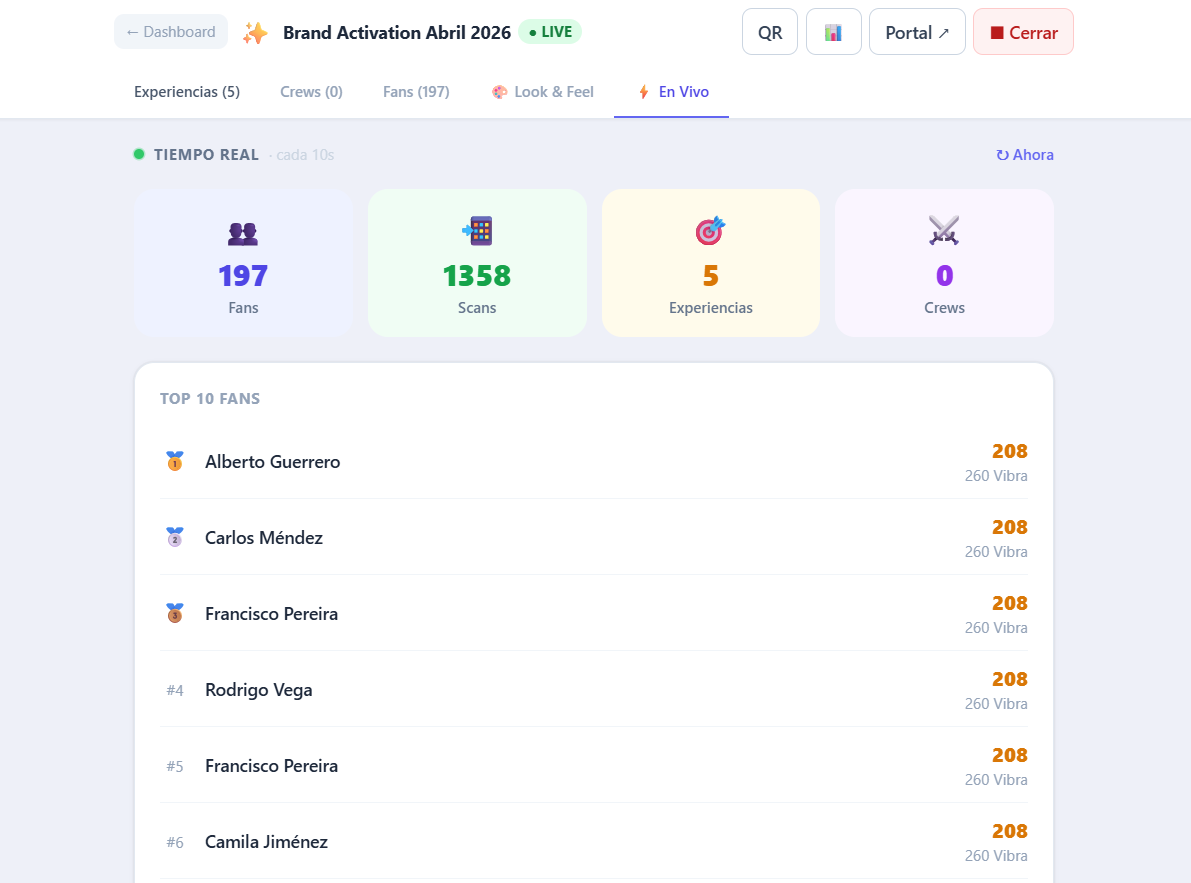Click the #5 rank label
Image resolution: width=1191 pixels, height=883 pixels.
pyautogui.click(x=175, y=766)
